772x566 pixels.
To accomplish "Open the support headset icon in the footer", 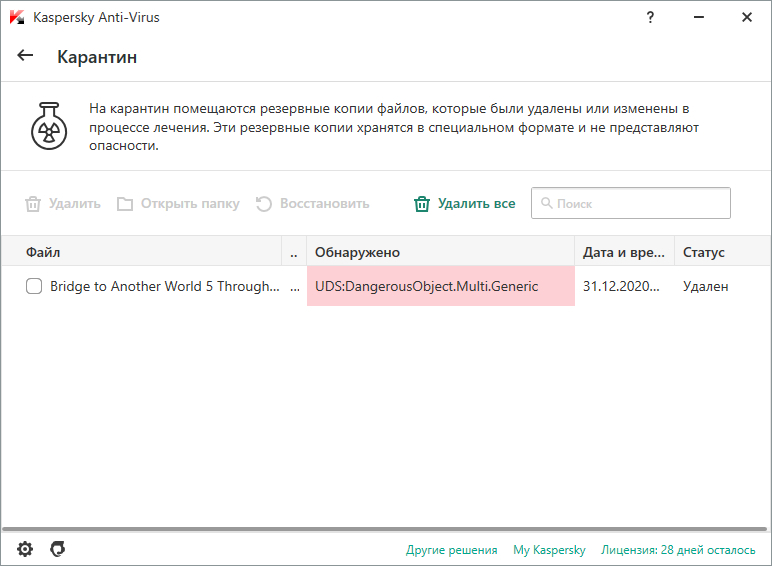I will [x=58, y=549].
